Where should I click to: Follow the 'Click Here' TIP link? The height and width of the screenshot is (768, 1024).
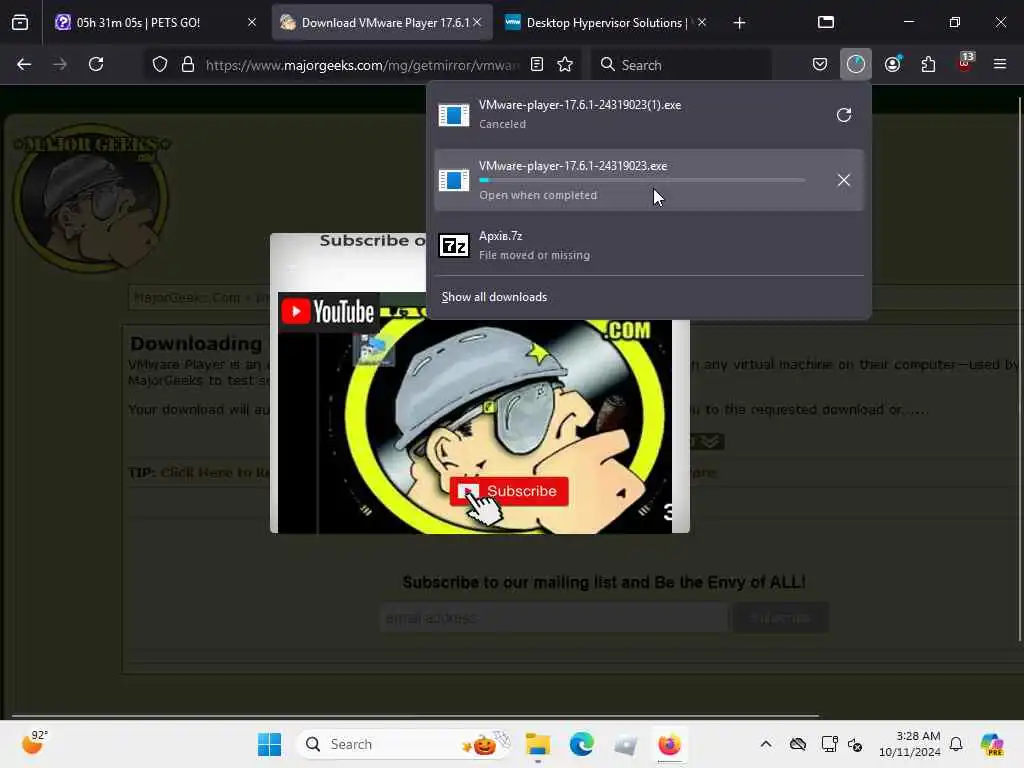point(216,472)
